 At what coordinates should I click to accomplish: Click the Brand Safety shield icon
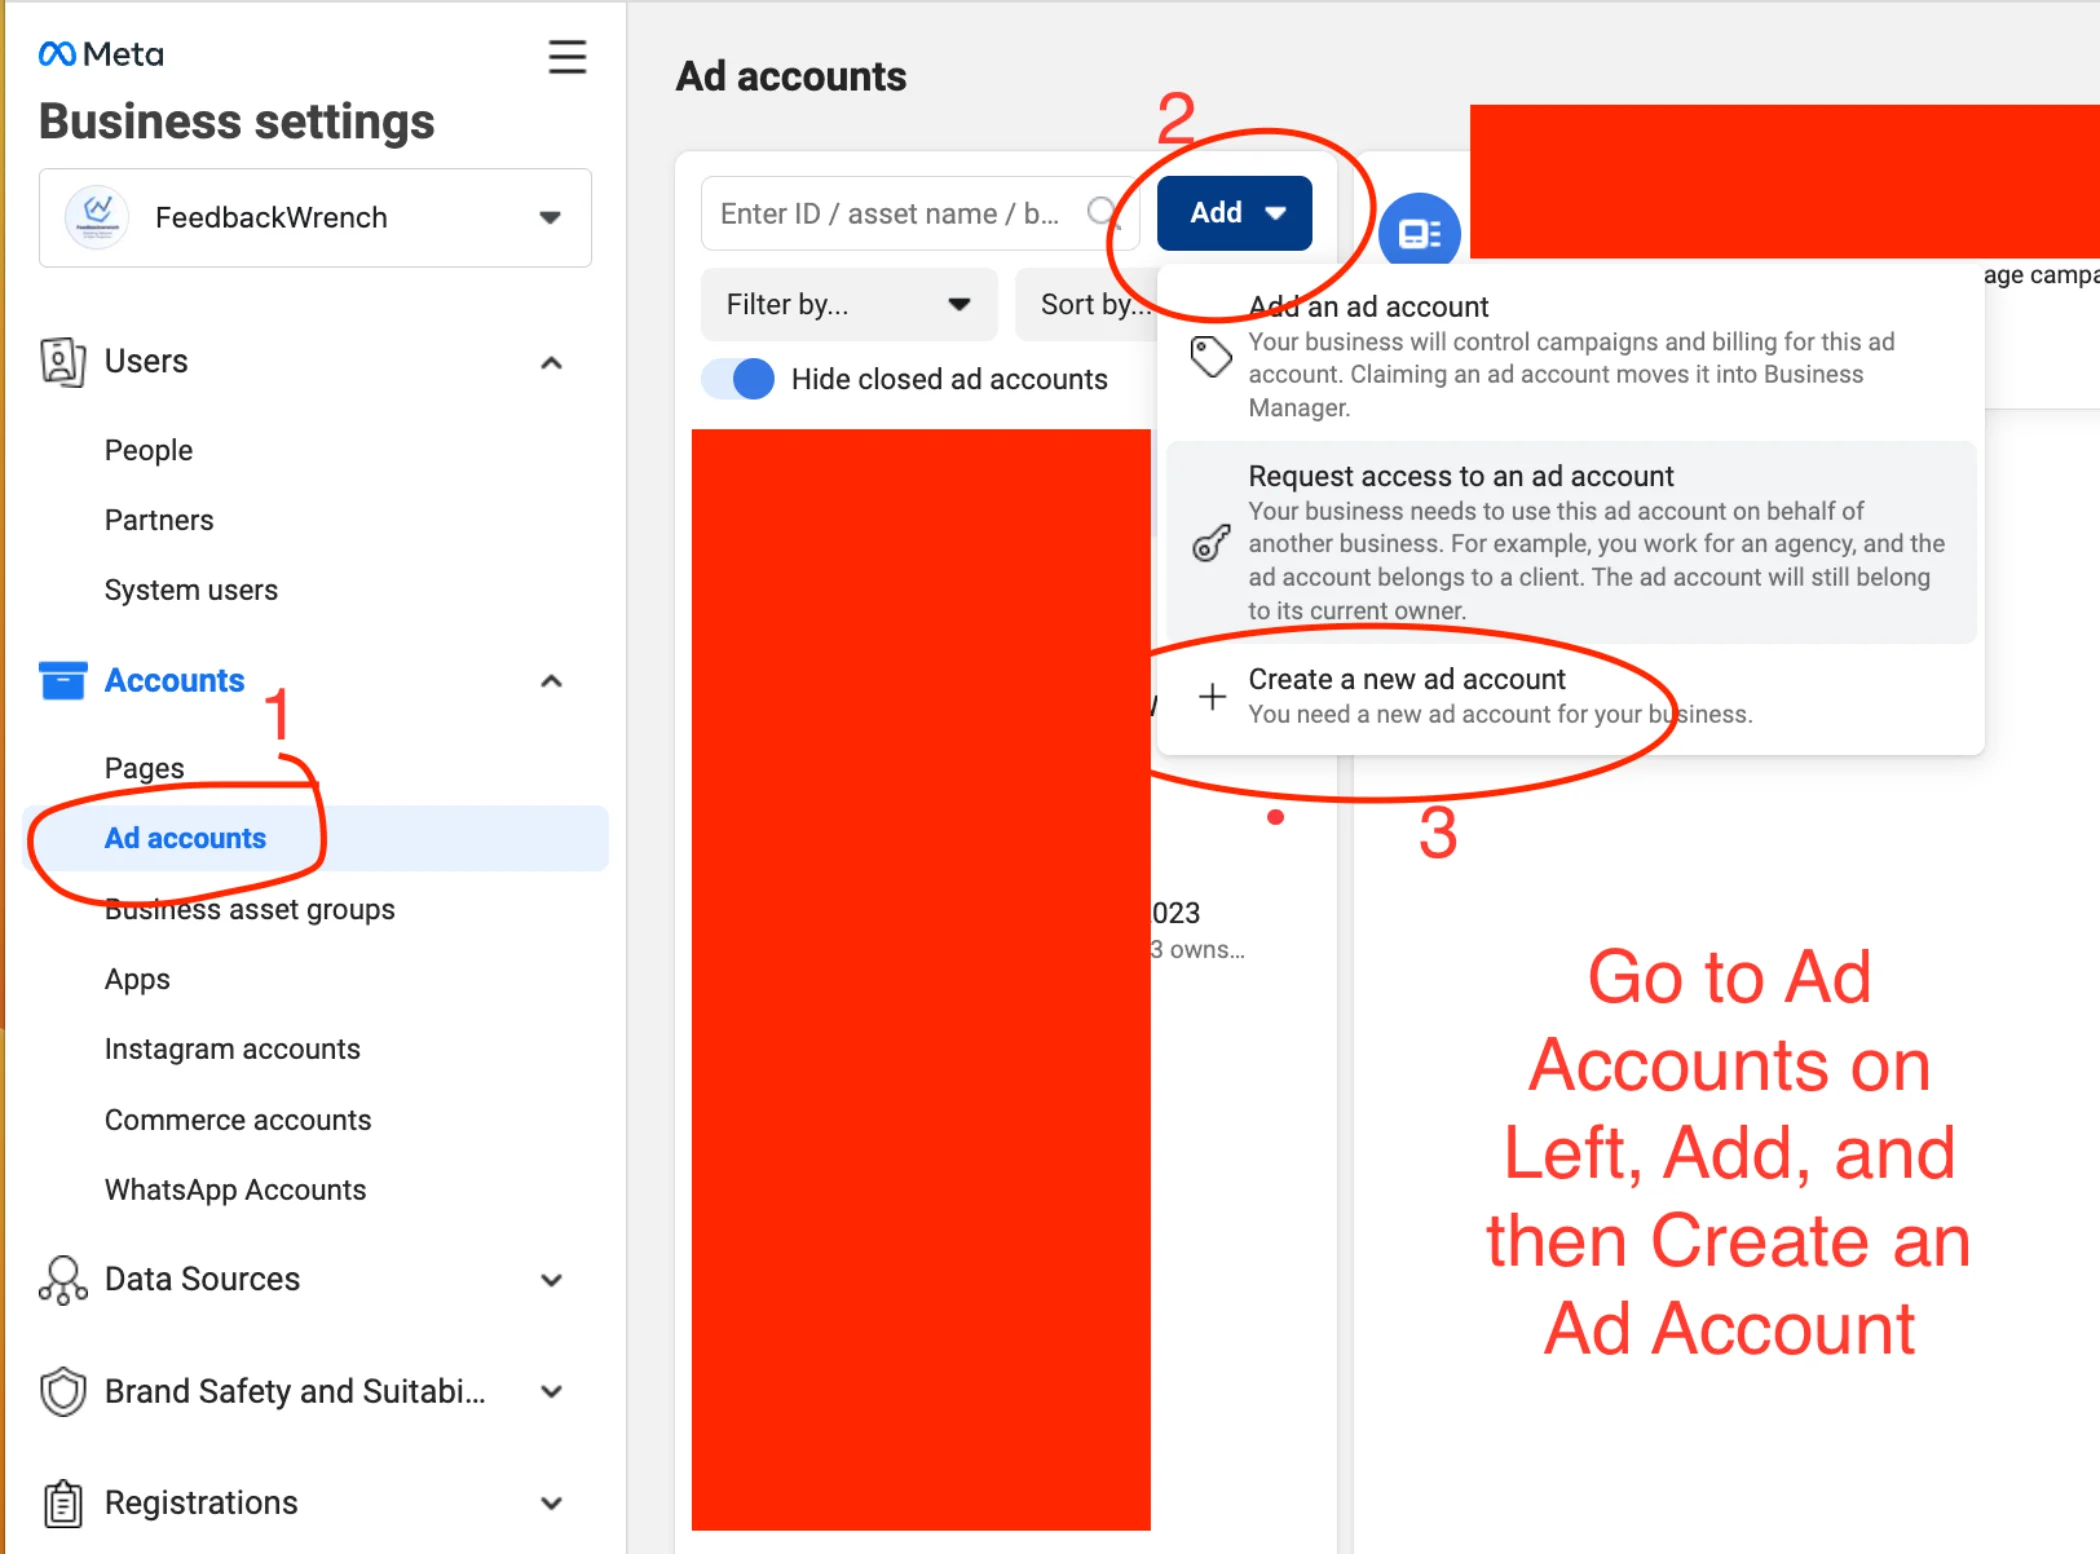click(x=62, y=1391)
